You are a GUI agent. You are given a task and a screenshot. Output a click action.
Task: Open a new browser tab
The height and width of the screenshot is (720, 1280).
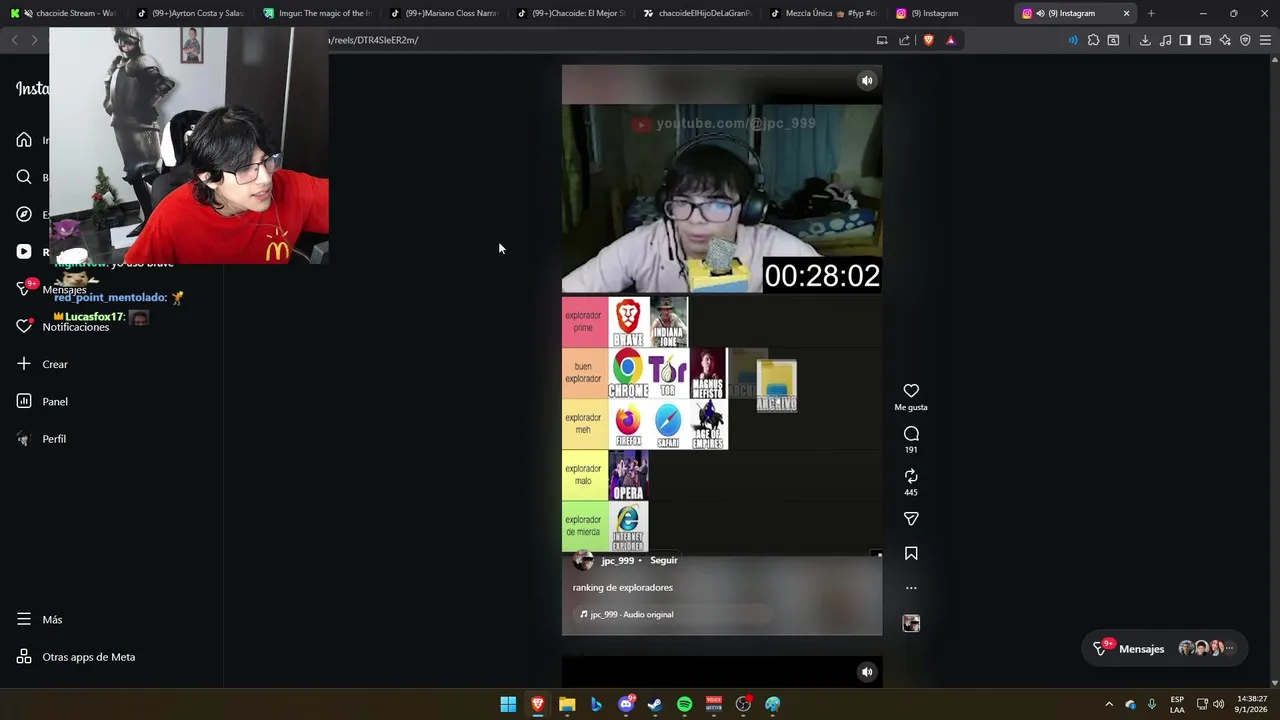(x=1151, y=13)
